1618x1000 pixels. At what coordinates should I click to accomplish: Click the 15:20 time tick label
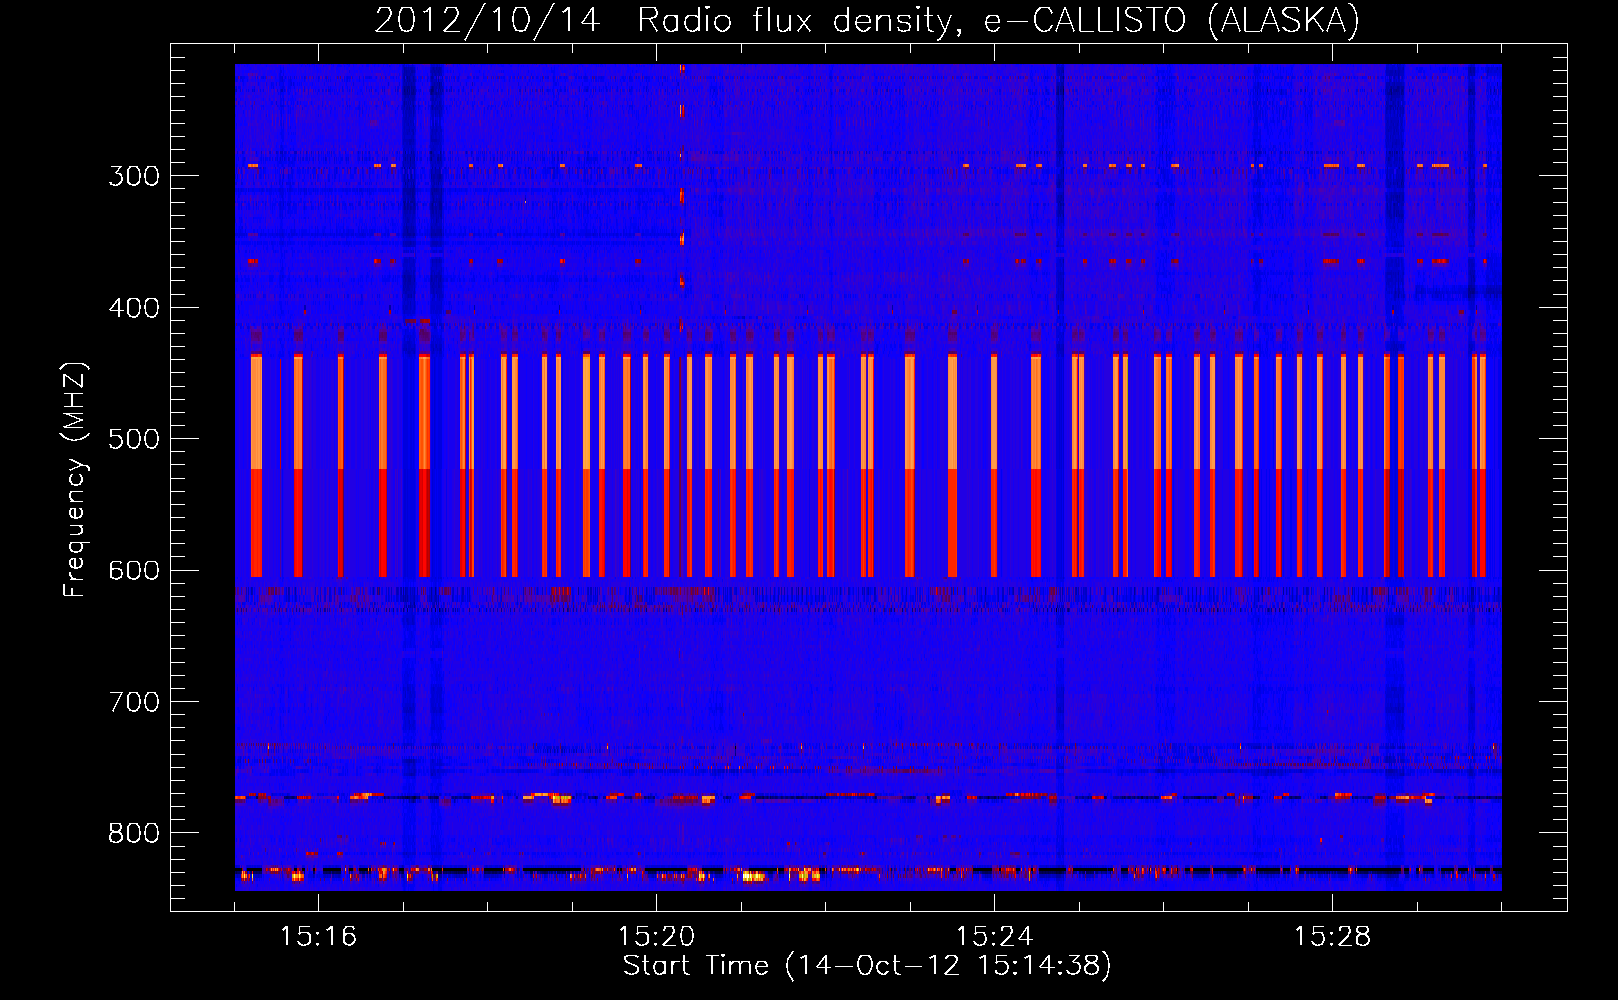pyautogui.click(x=656, y=937)
